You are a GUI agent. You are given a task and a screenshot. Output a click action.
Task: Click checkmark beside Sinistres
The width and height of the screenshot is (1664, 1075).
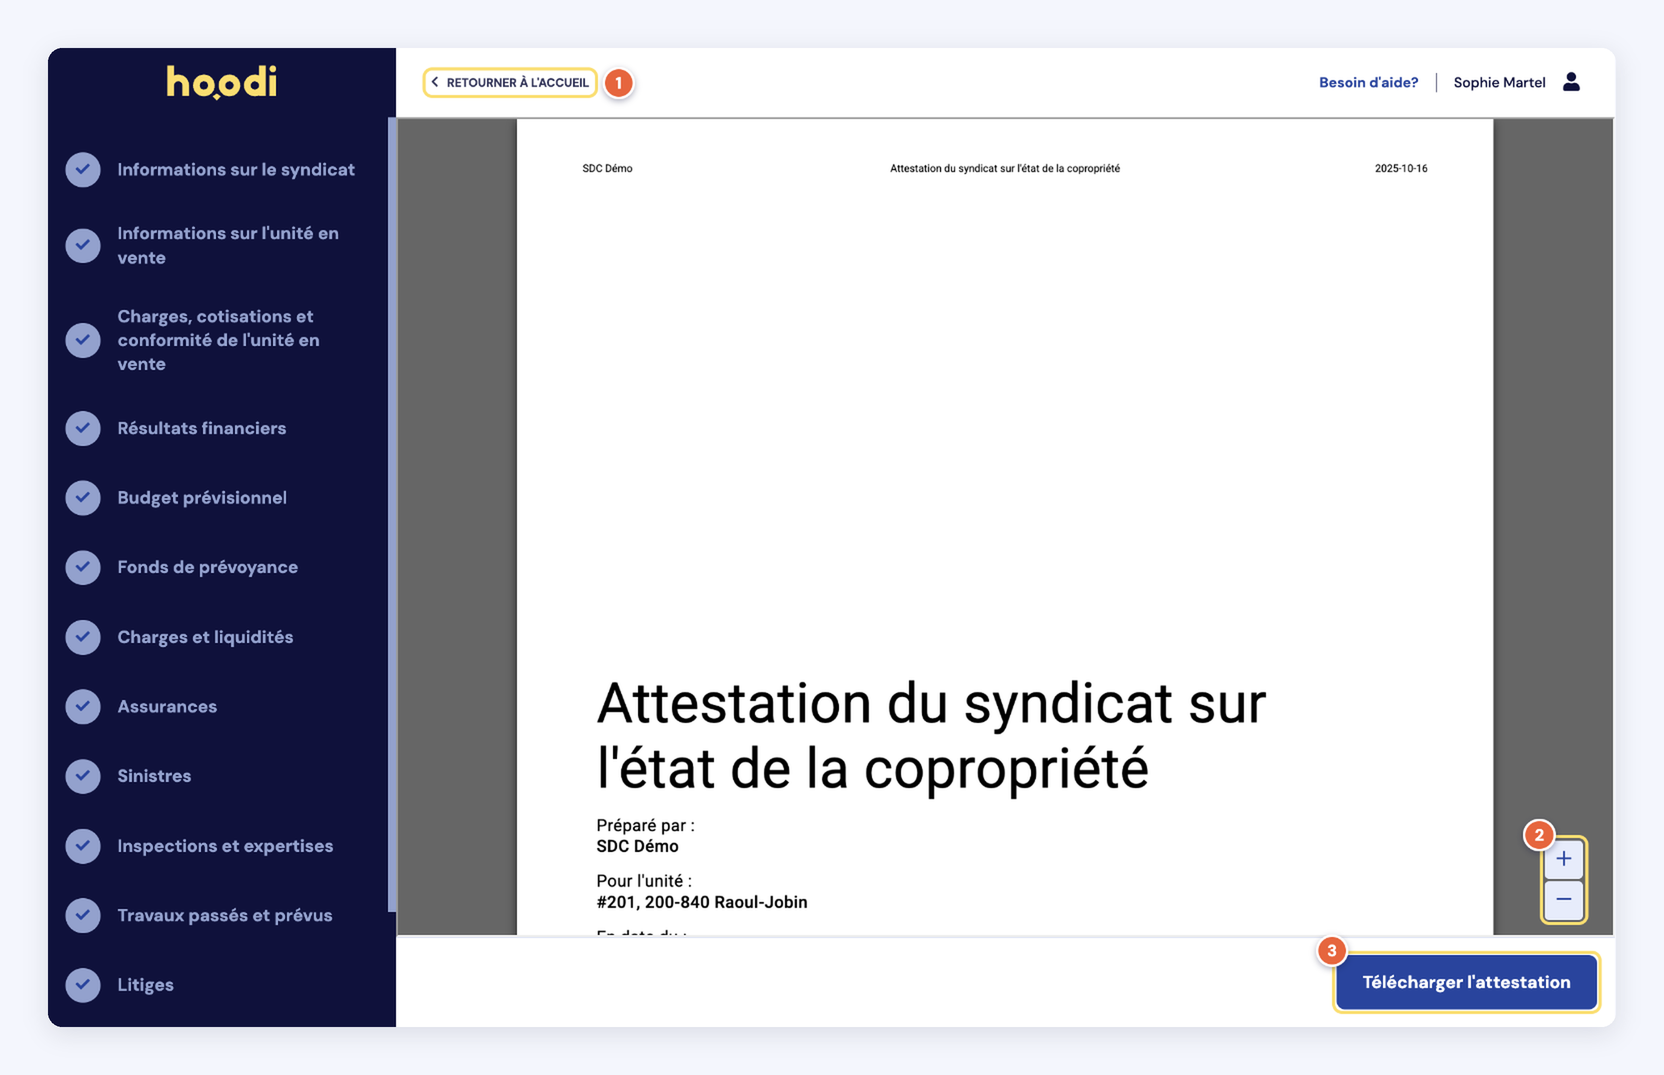[x=83, y=776]
